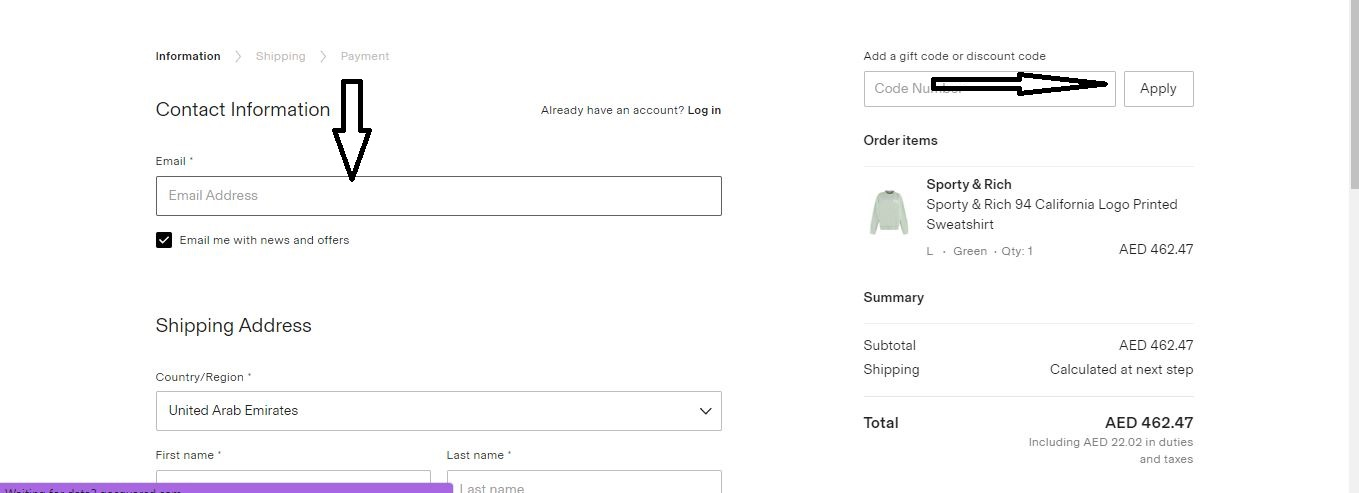Click the chevron before Payment breadcrumb

[323, 56]
